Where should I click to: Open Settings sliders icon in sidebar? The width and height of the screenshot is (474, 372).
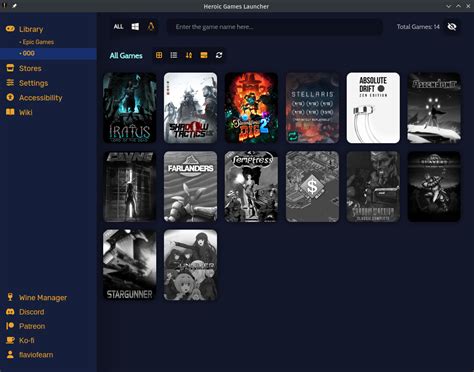coord(10,83)
